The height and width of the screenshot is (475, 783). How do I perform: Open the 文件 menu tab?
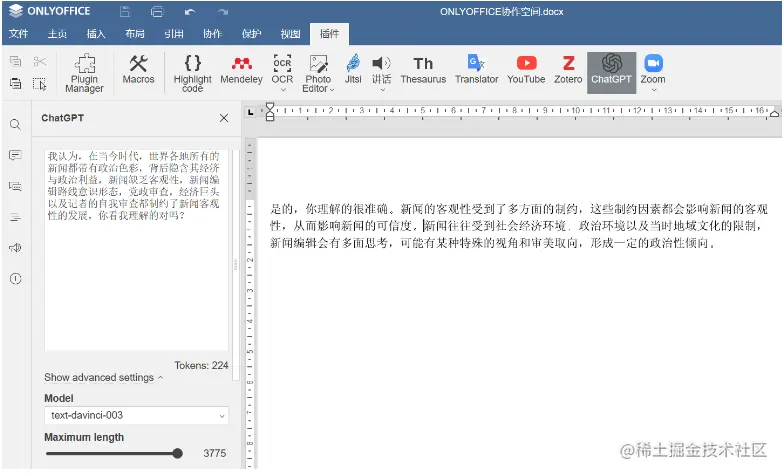(x=18, y=34)
